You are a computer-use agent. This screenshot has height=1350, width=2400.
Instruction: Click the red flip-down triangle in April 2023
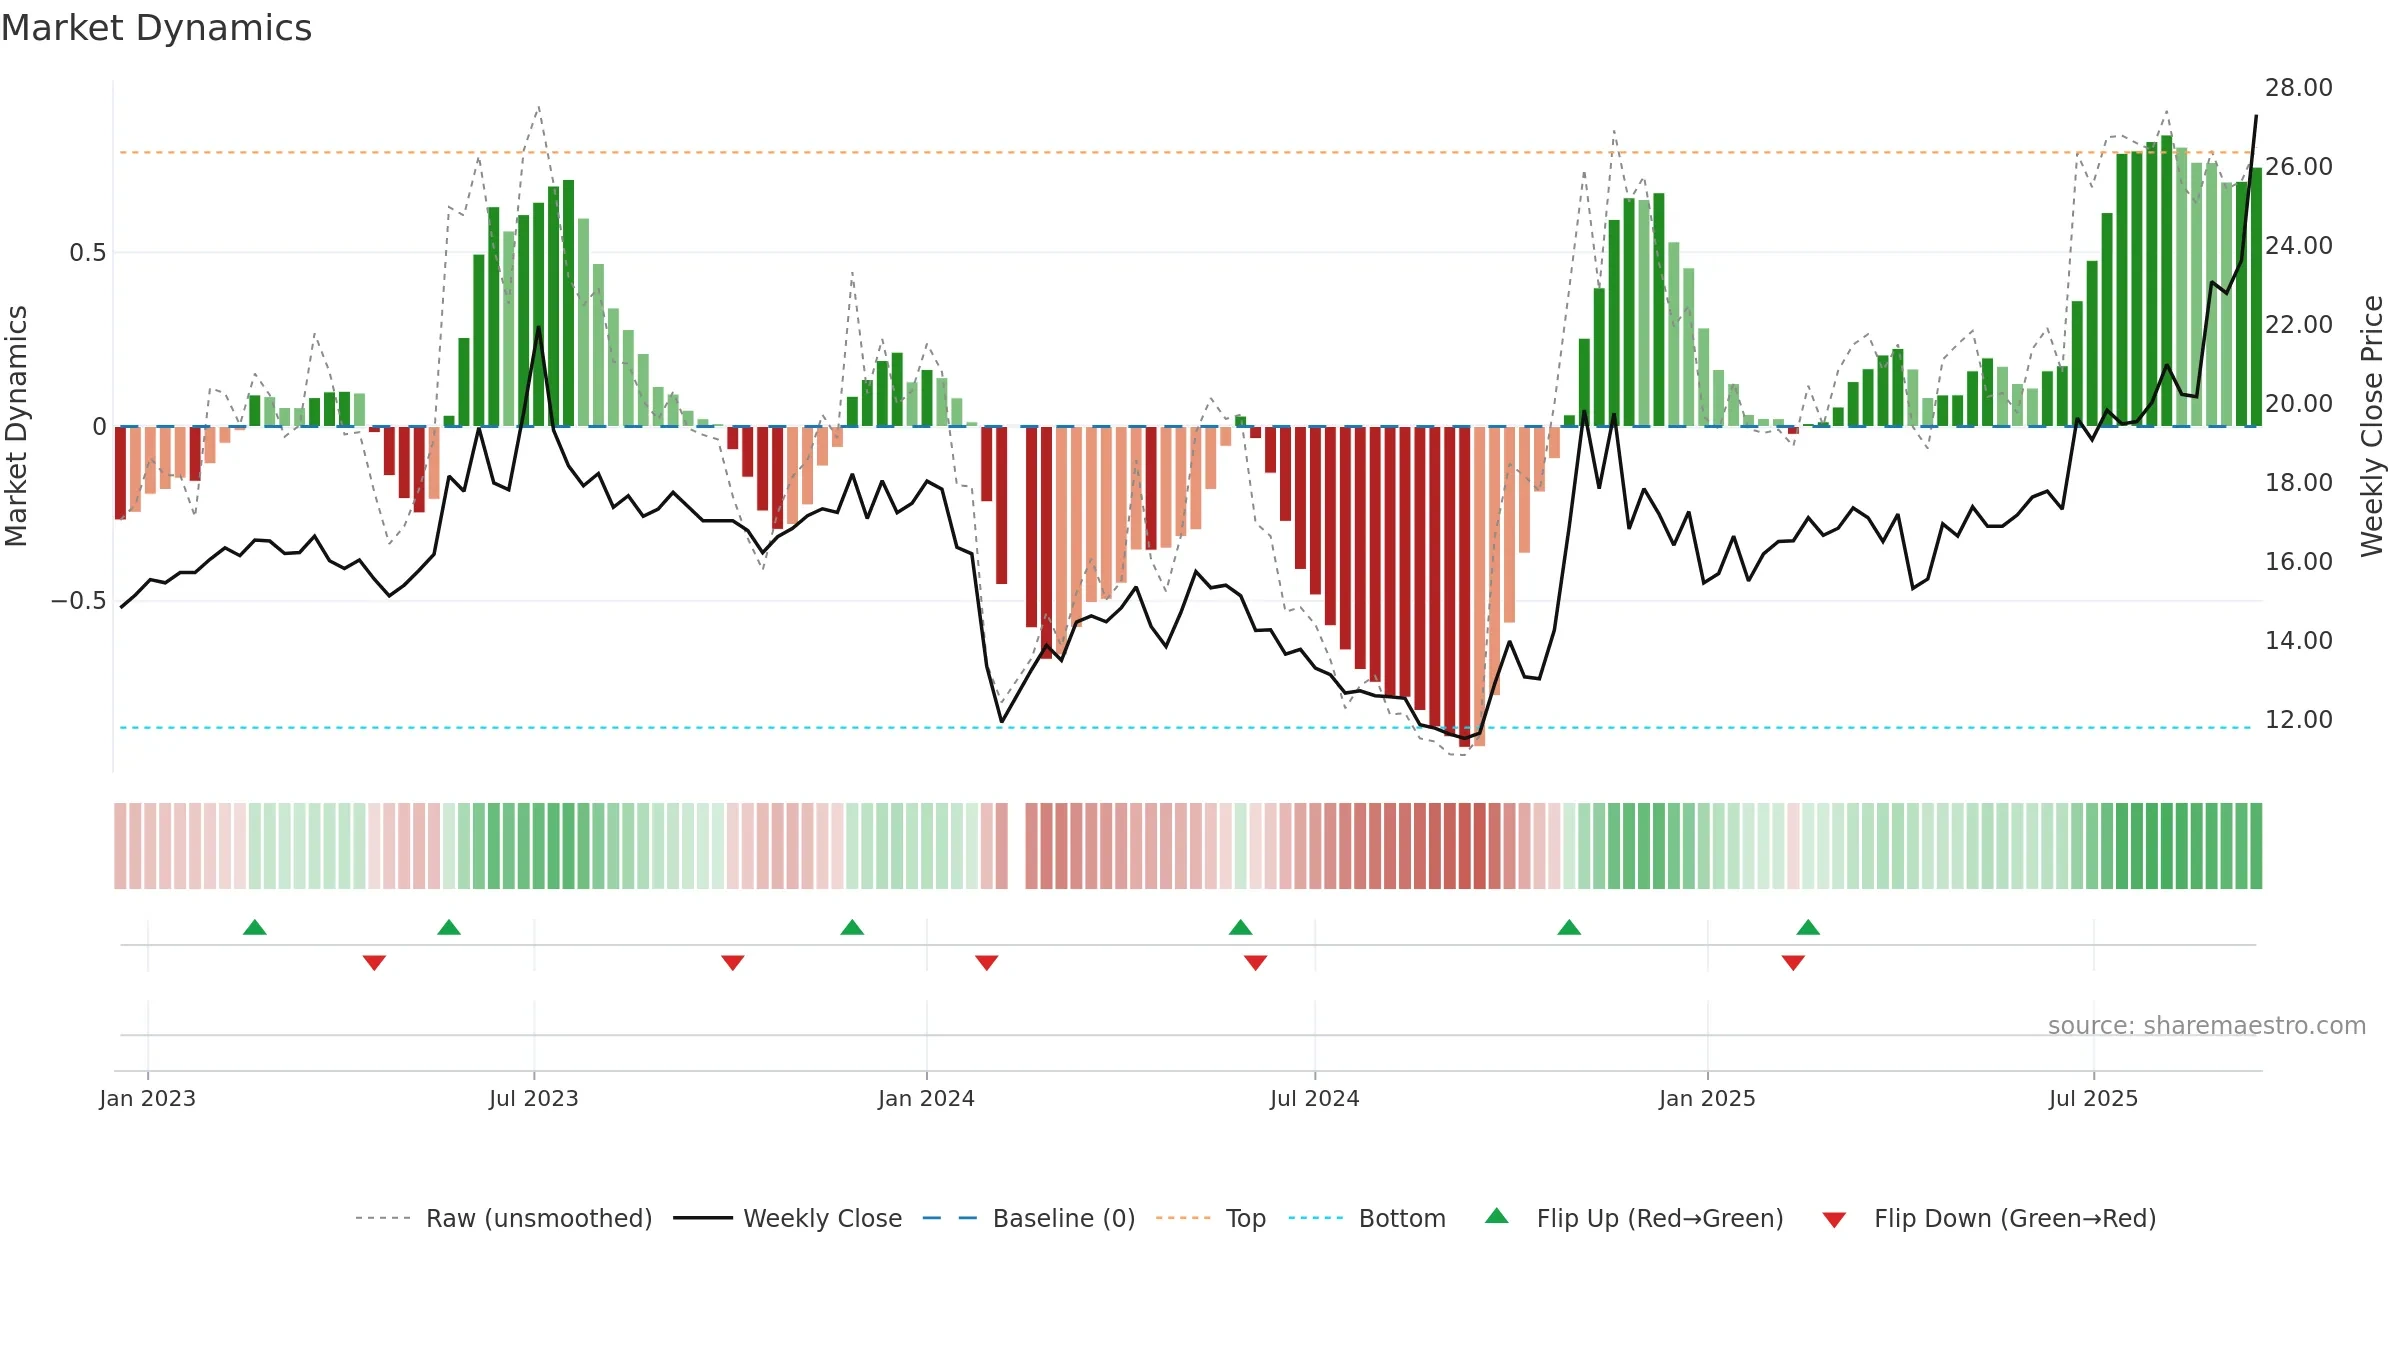point(374,963)
